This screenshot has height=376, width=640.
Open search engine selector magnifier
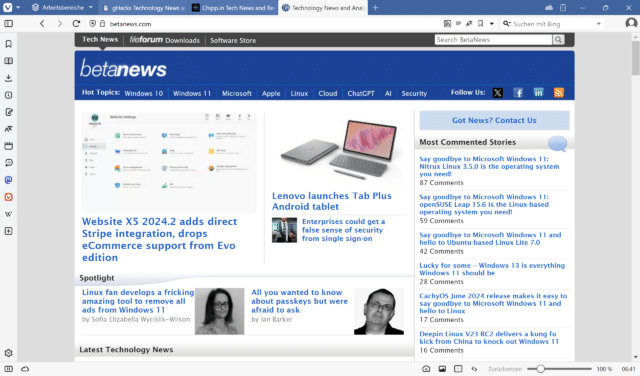(x=507, y=24)
